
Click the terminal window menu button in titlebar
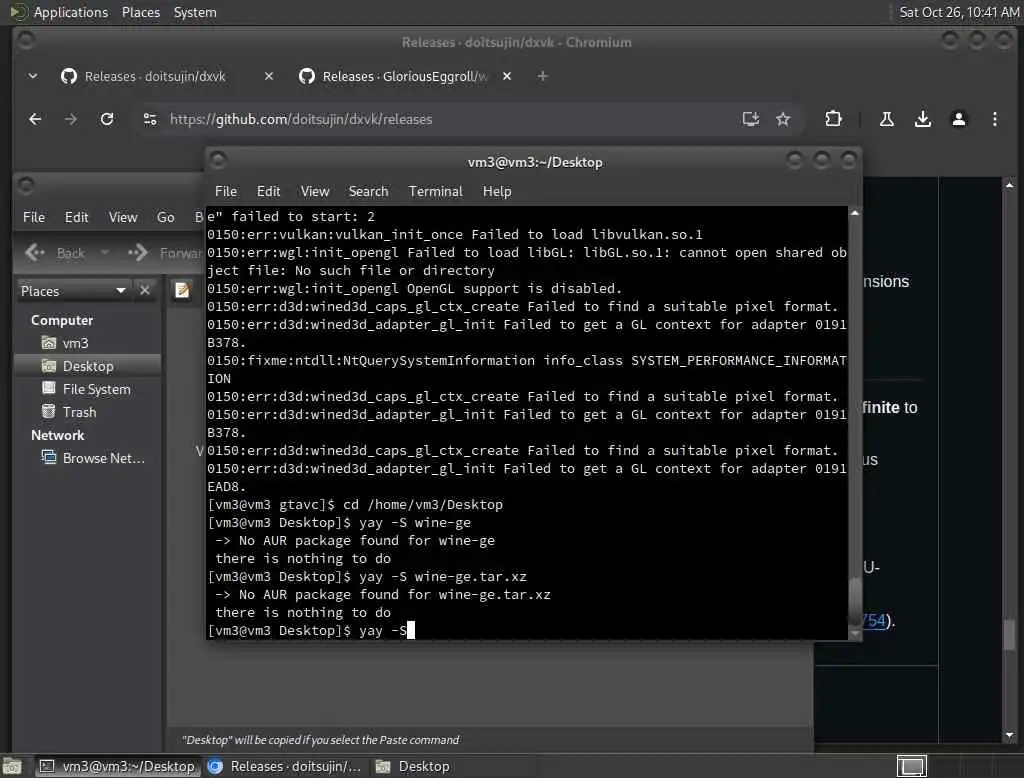(x=219, y=160)
